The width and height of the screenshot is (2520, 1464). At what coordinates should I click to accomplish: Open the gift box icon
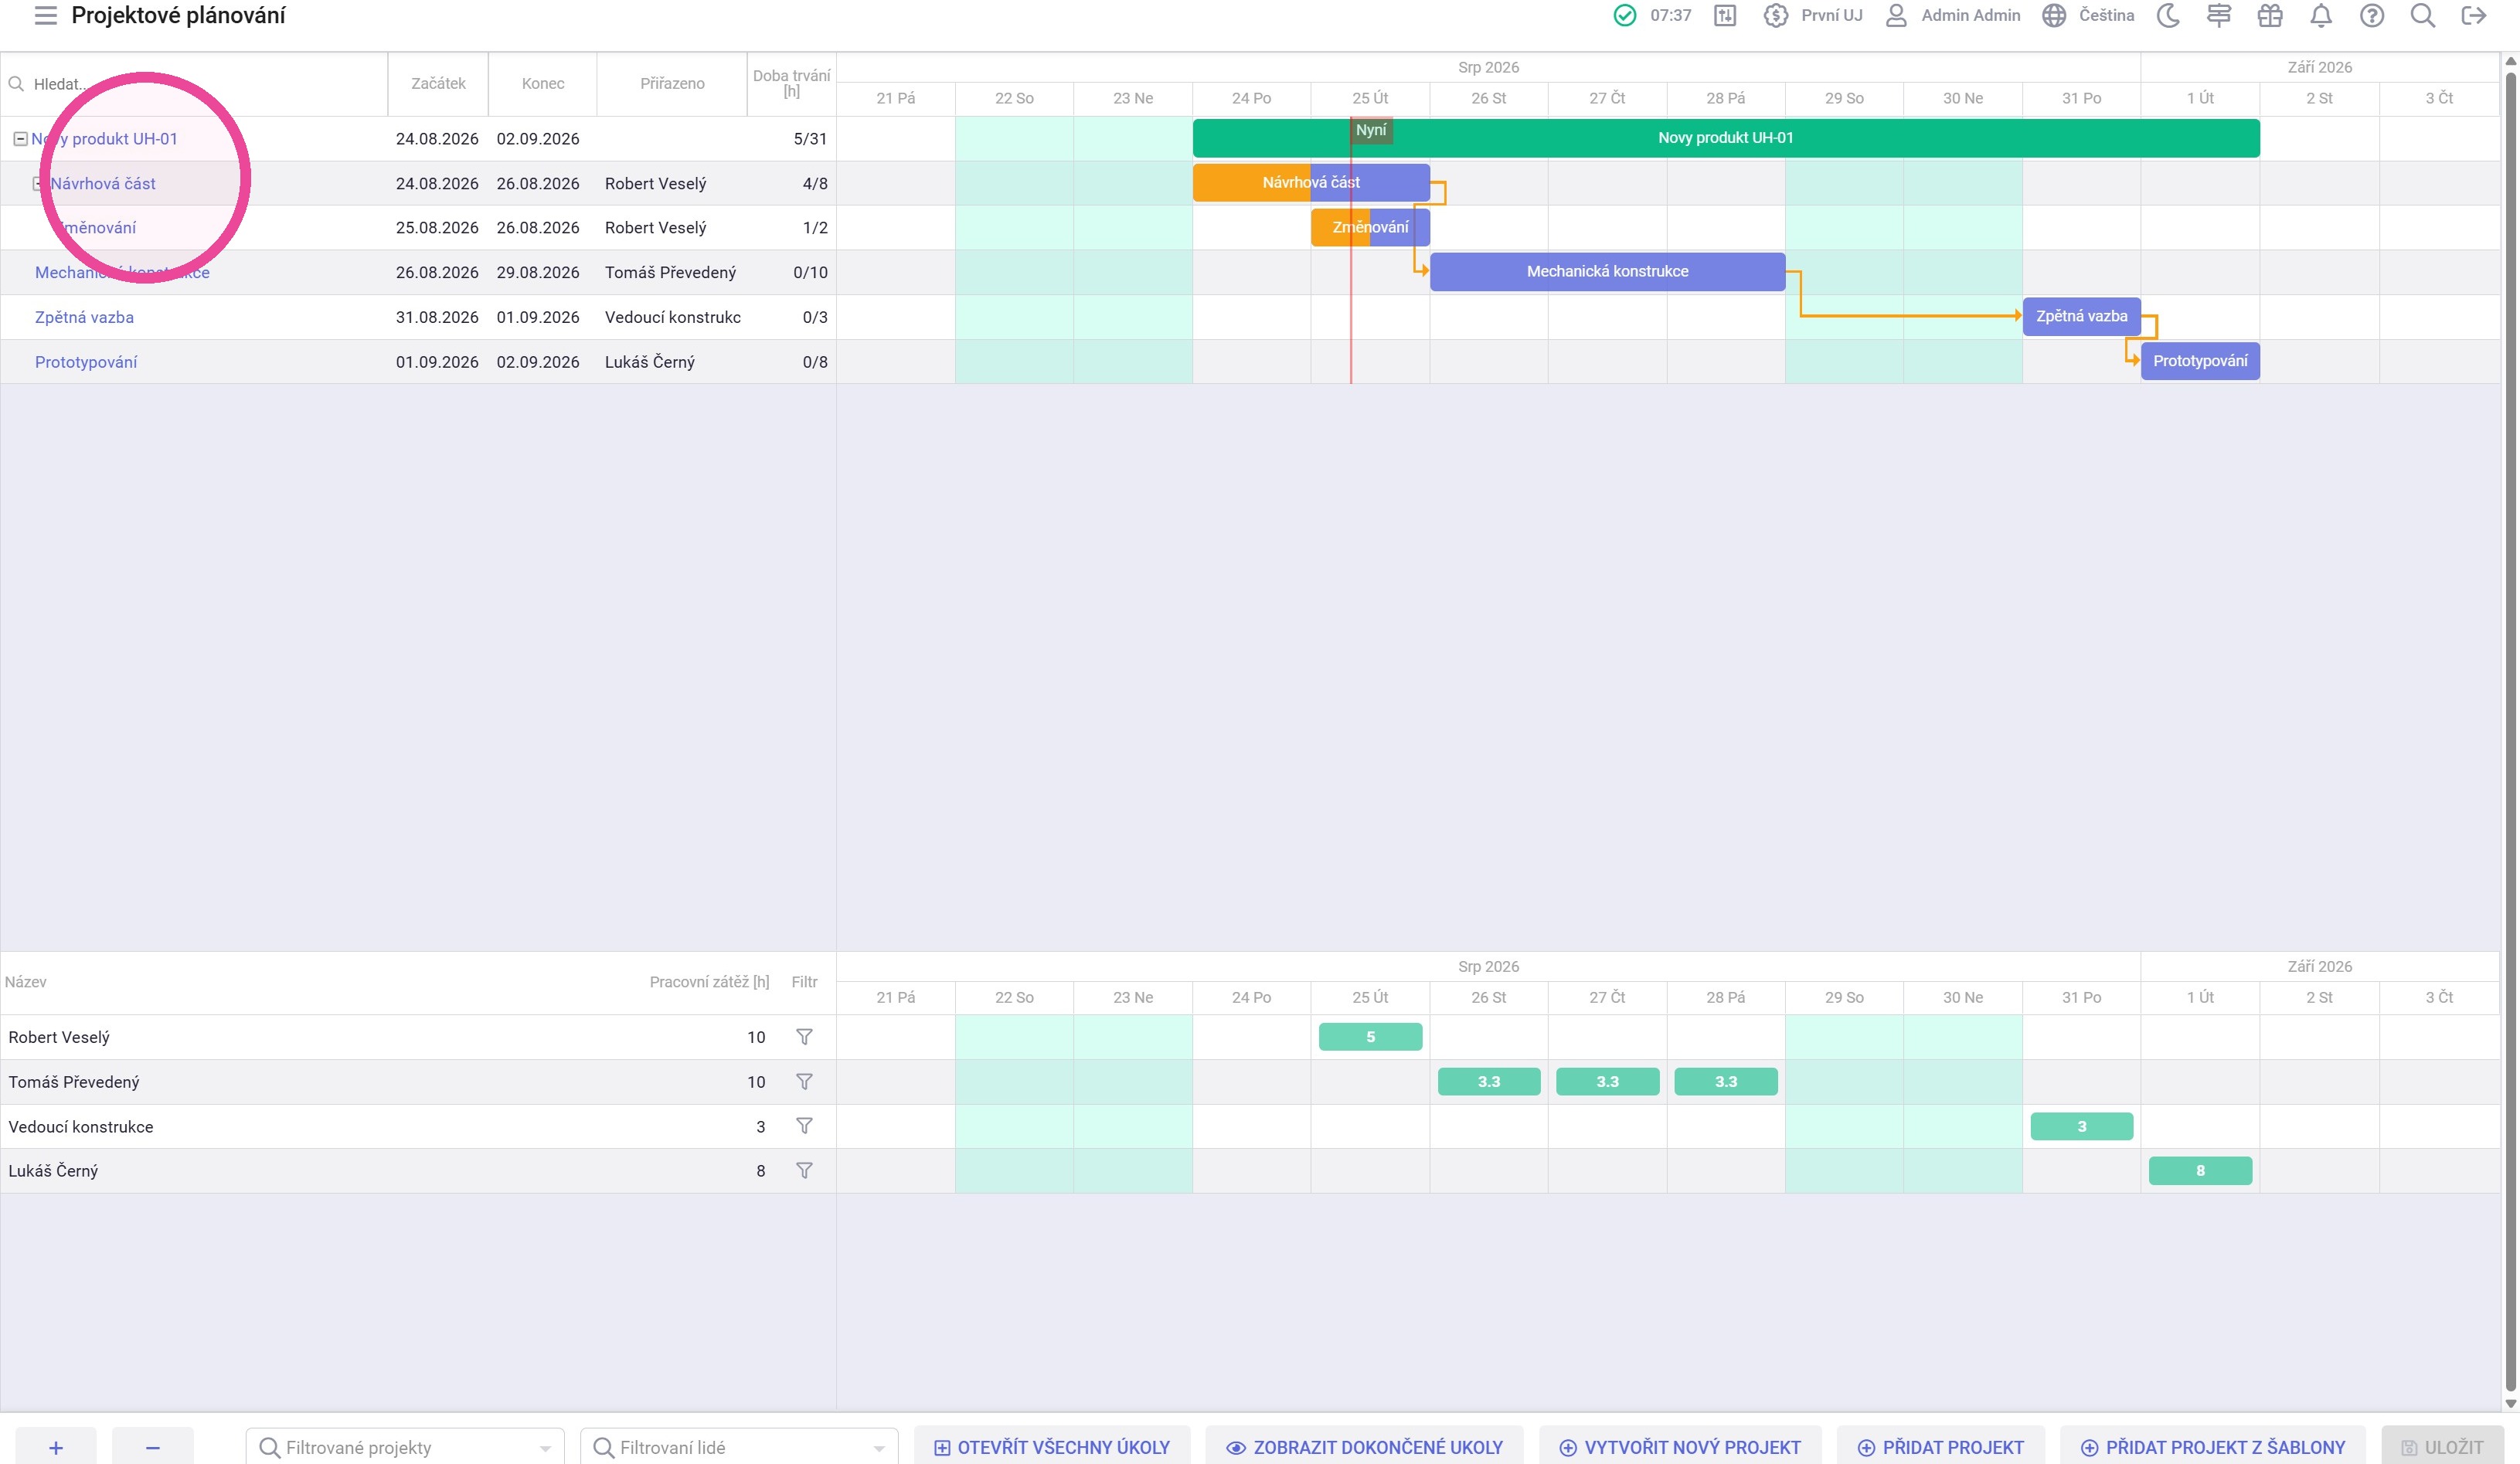2269,15
